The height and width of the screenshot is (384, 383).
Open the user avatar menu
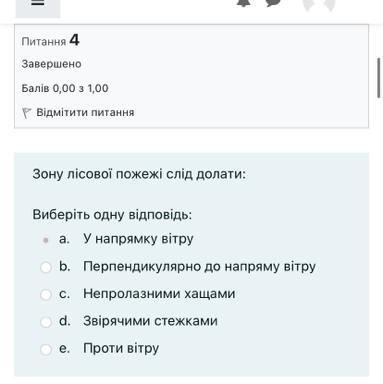[x=319, y=4]
